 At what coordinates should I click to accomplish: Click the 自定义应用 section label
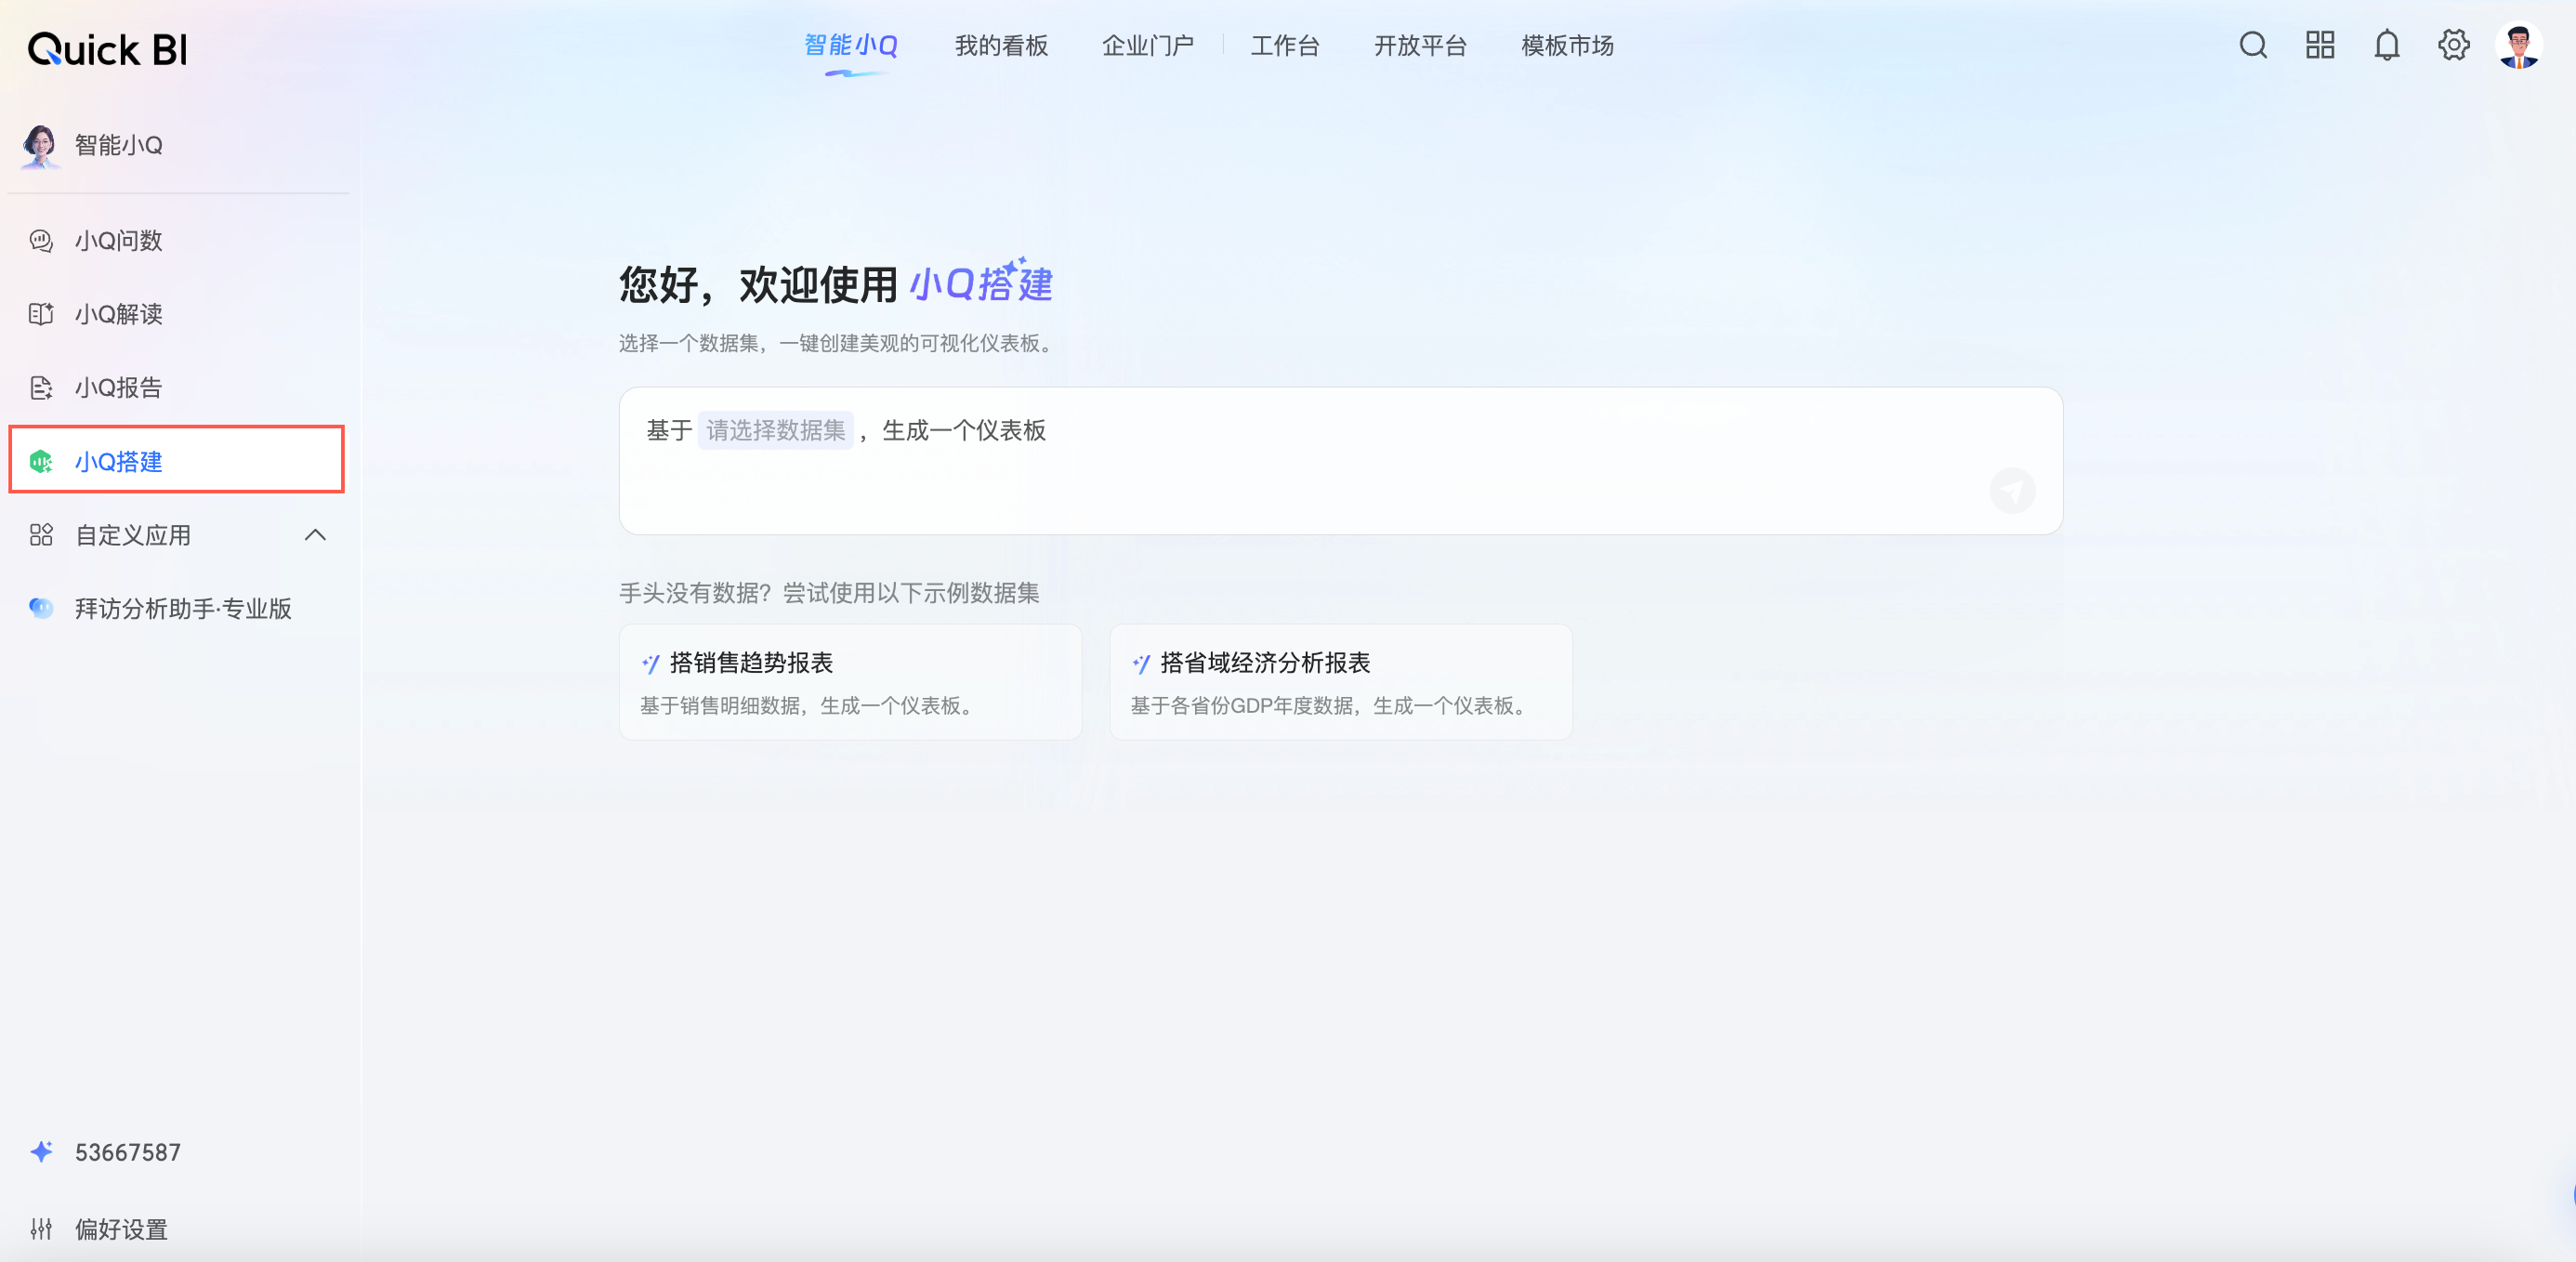(133, 535)
